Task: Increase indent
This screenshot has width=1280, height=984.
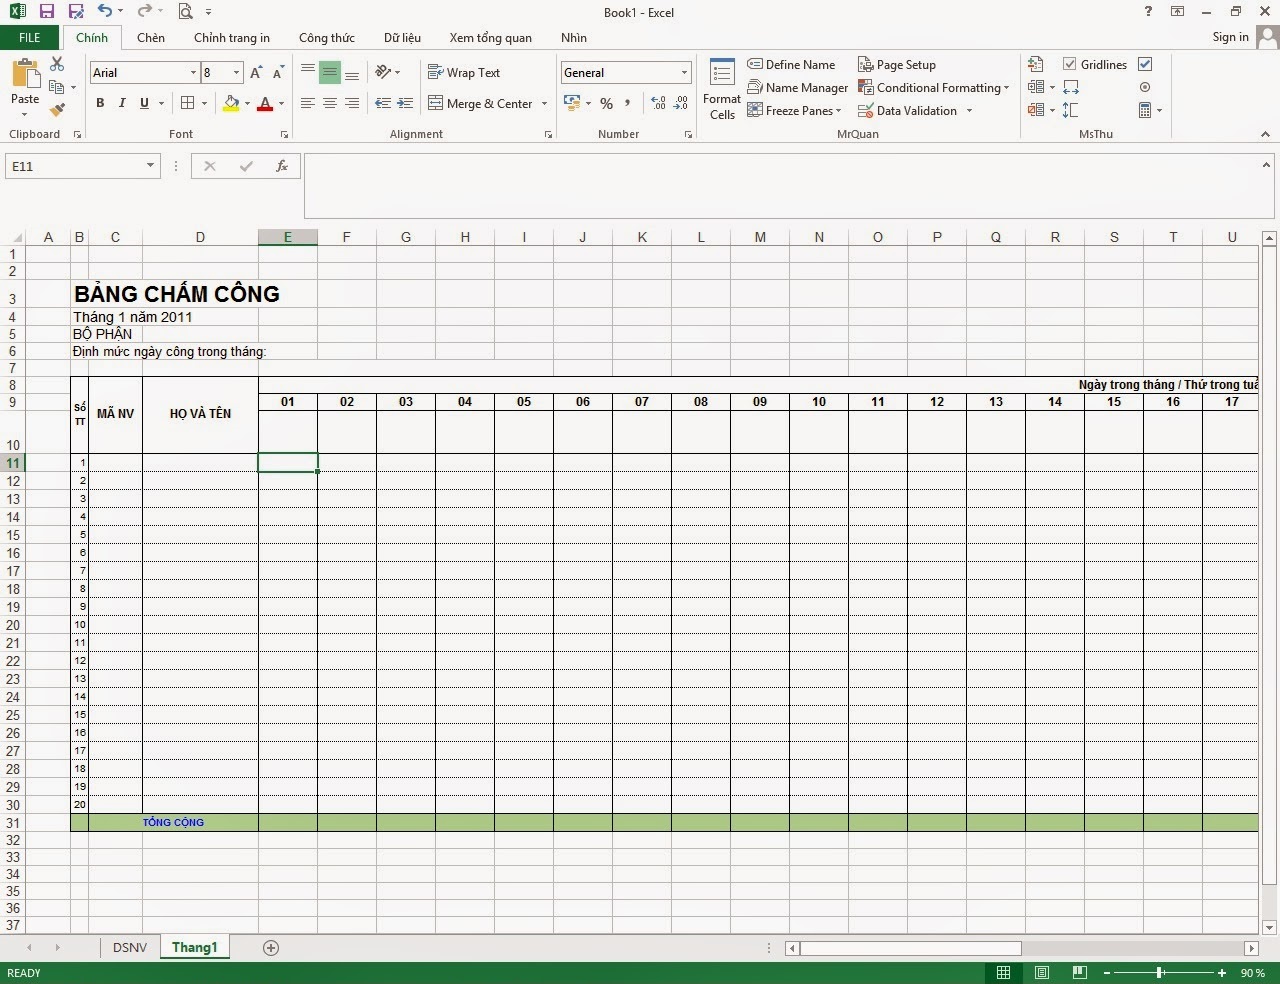Action: (405, 103)
